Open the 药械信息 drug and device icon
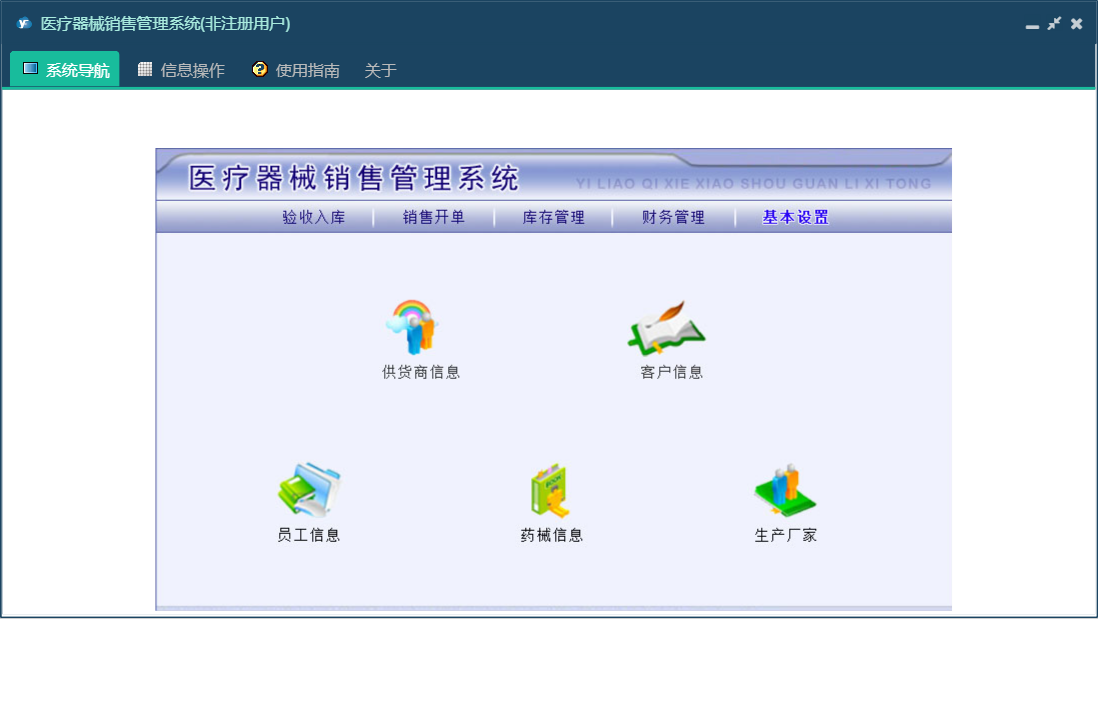Viewport: 1098px width, 728px height. (550, 491)
